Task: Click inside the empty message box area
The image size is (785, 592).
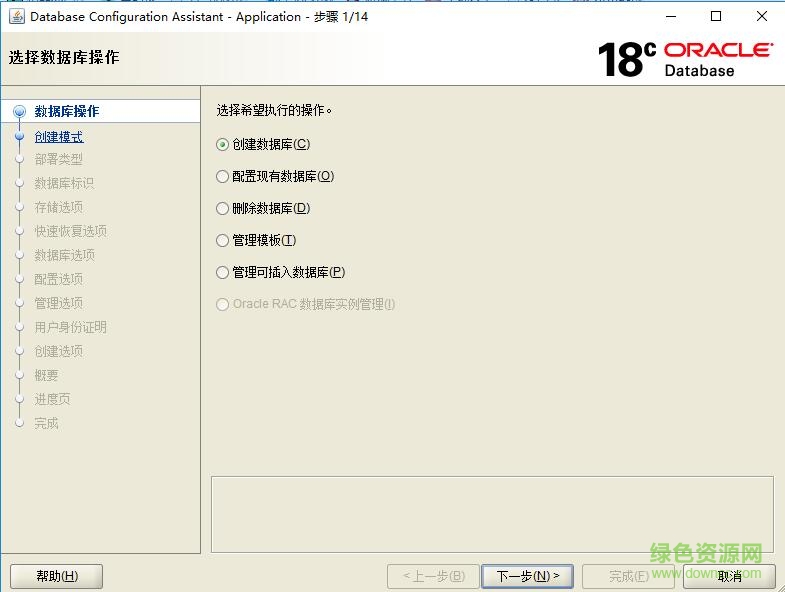Action: click(491, 513)
